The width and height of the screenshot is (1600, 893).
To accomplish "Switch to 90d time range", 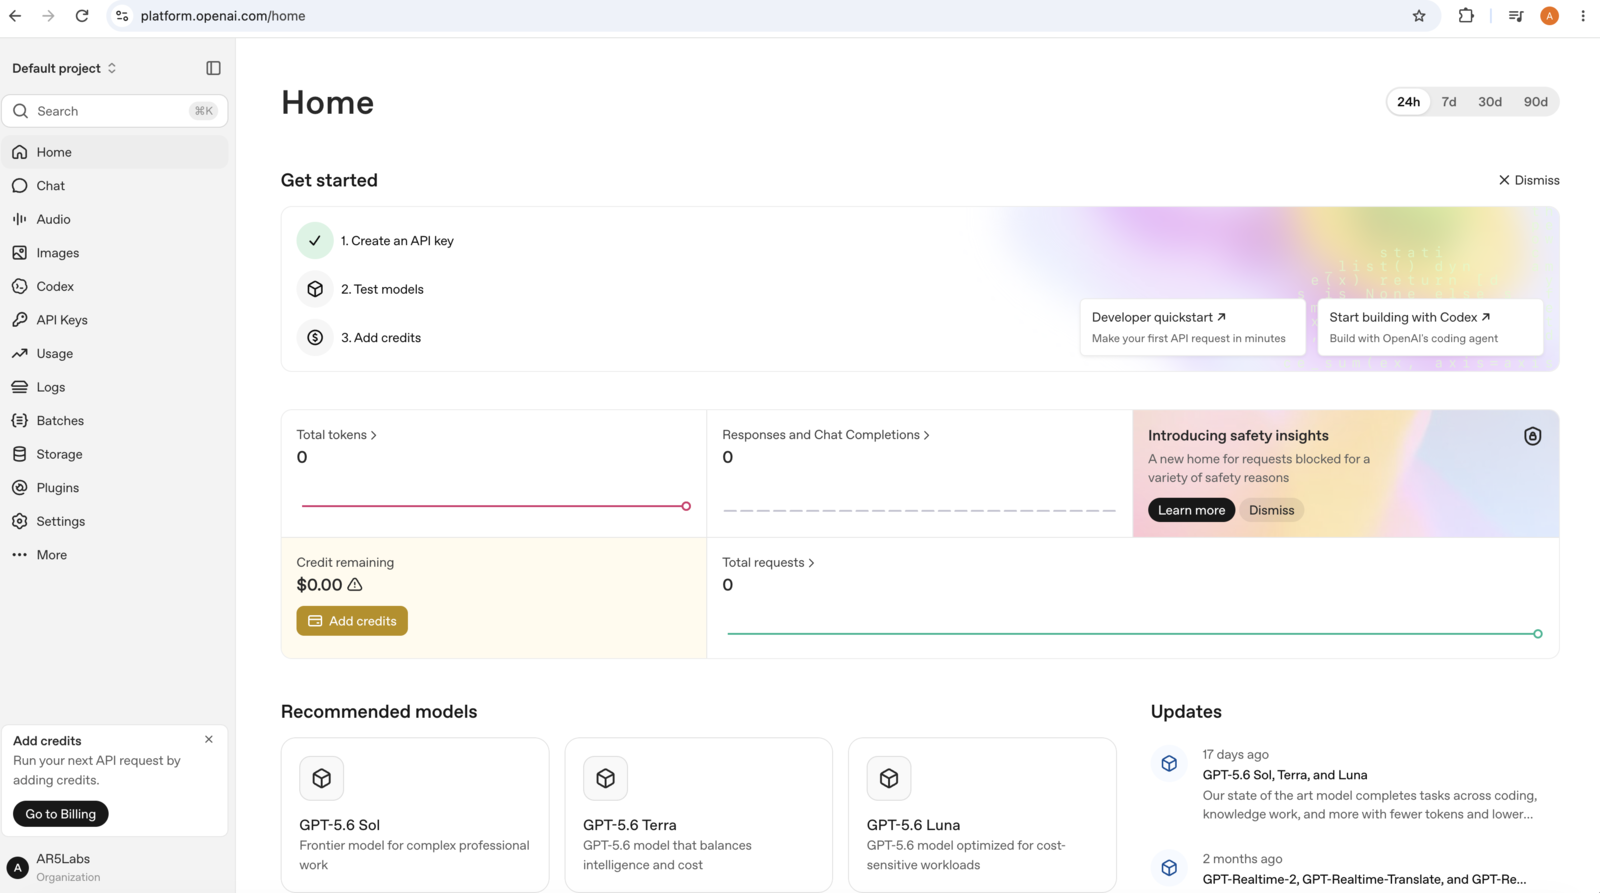I will point(1535,102).
